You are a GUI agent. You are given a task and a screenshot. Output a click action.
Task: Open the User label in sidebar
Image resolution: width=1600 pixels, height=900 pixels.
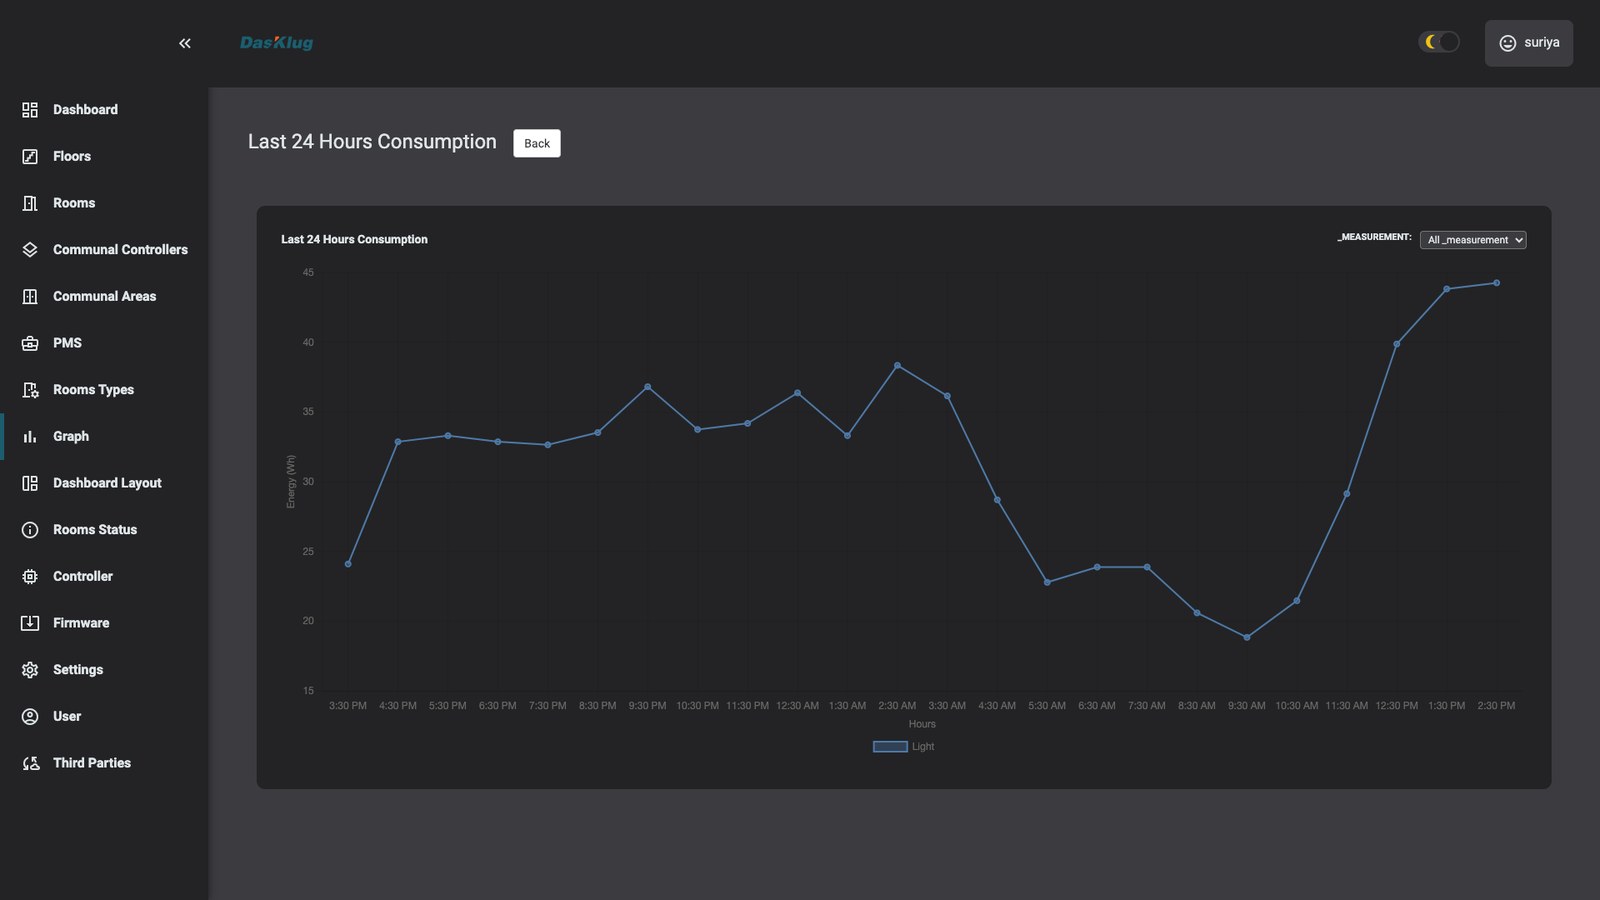click(x=67, y=716)
